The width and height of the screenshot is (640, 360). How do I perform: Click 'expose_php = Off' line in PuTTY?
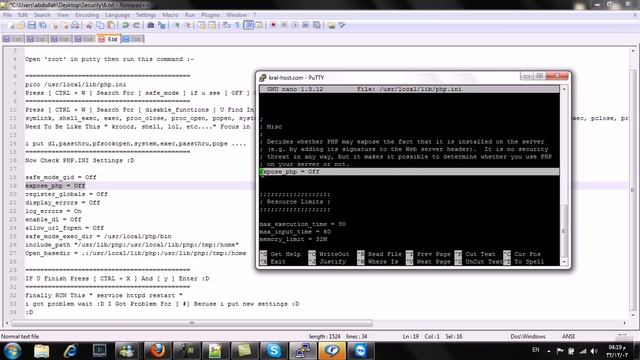[x=409, y=172]
